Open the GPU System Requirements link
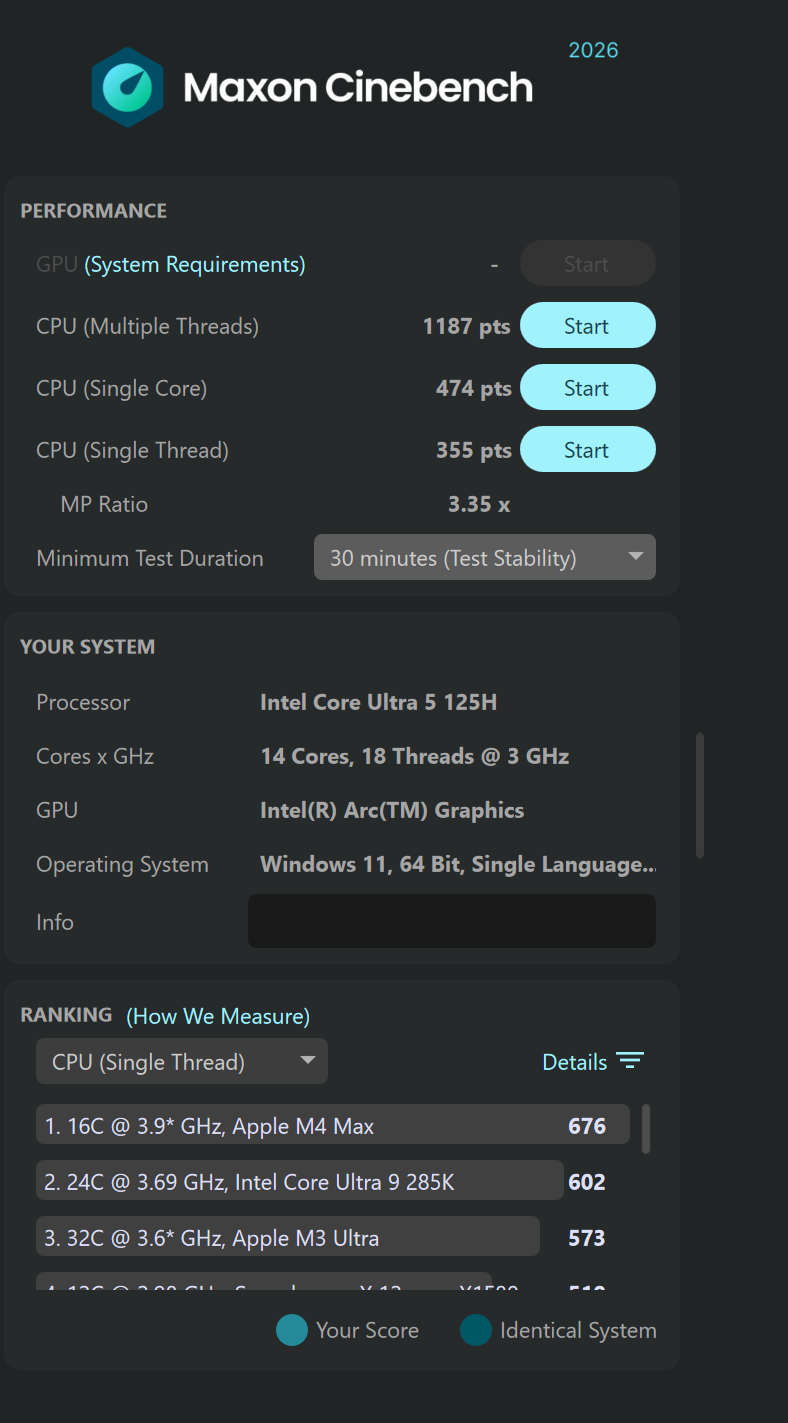The height and width of the screenshot is (1423, 788). [x=195, y=264]
